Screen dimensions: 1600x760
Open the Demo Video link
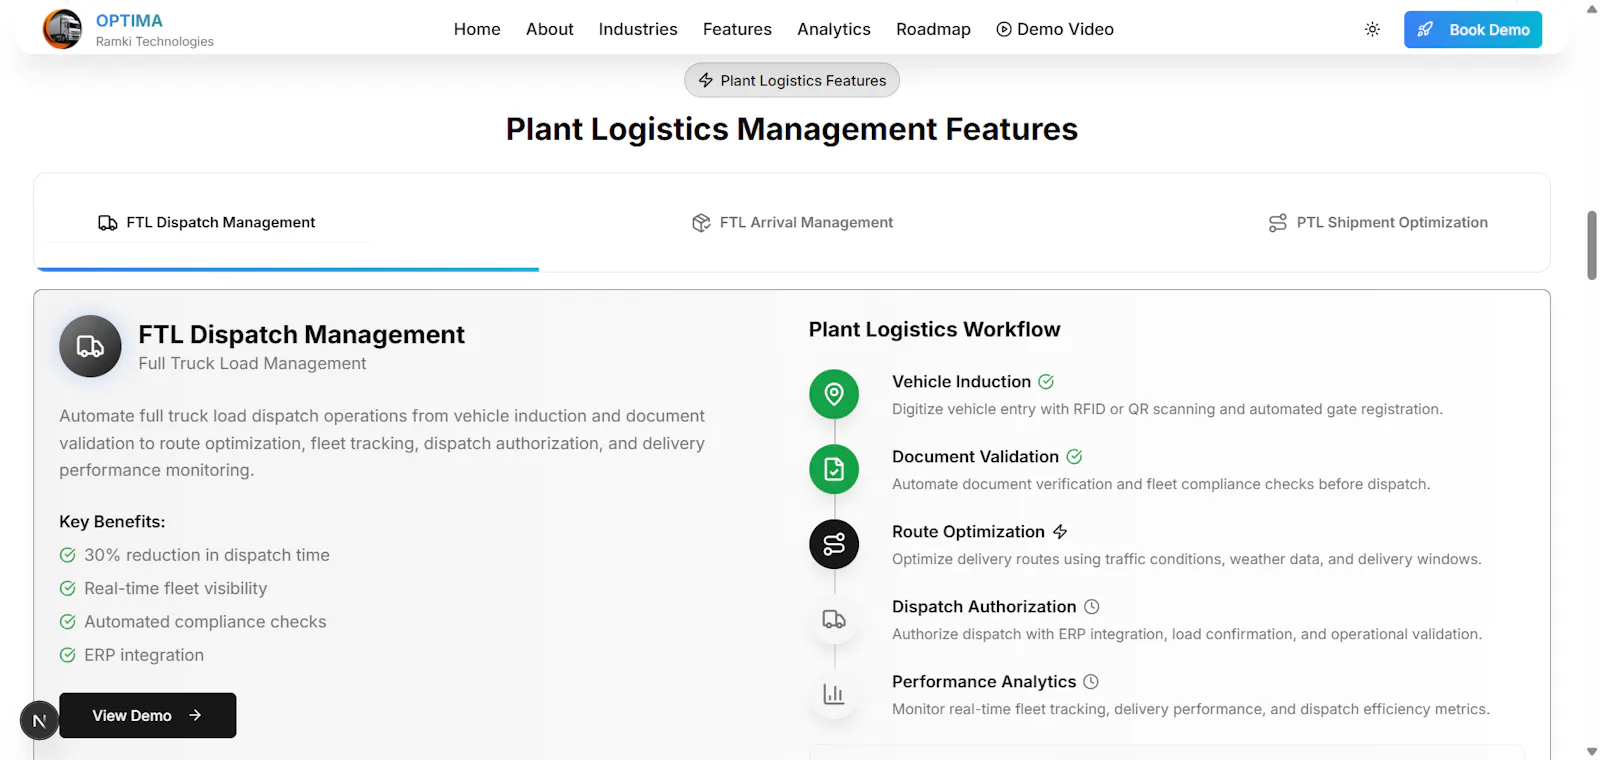(1055, 29)
